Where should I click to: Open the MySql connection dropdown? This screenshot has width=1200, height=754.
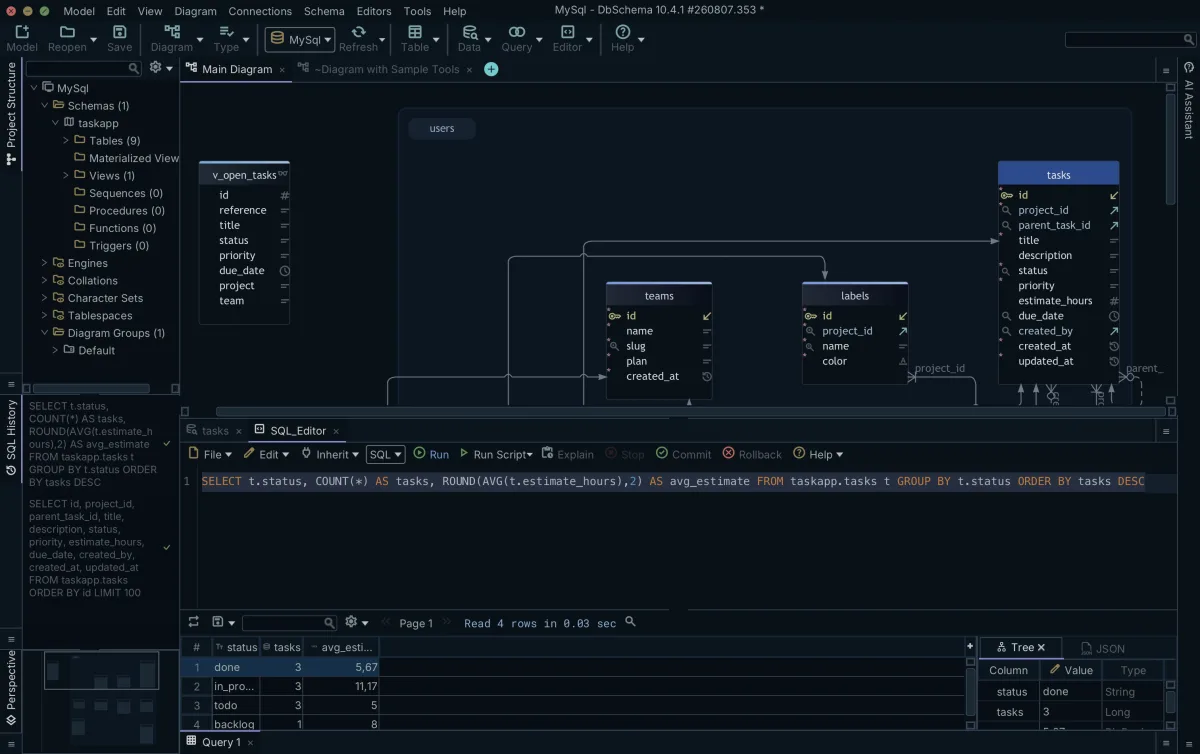(x=300, y=40)
